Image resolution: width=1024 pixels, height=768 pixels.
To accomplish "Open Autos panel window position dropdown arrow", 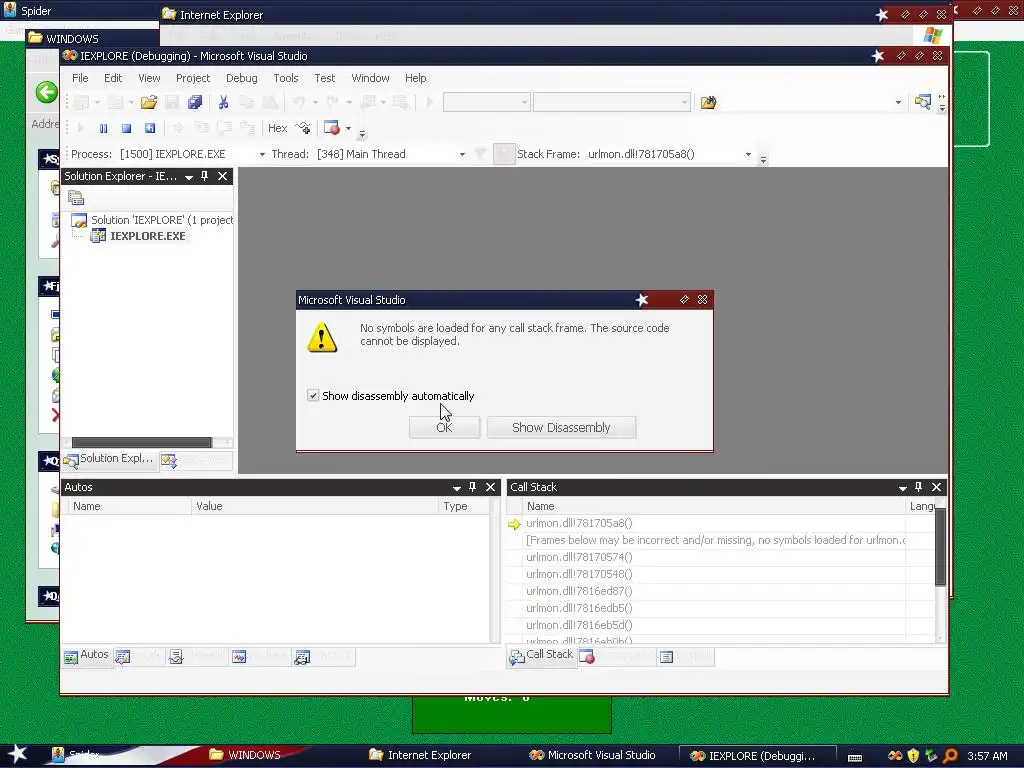I will [x=456, y=488].
